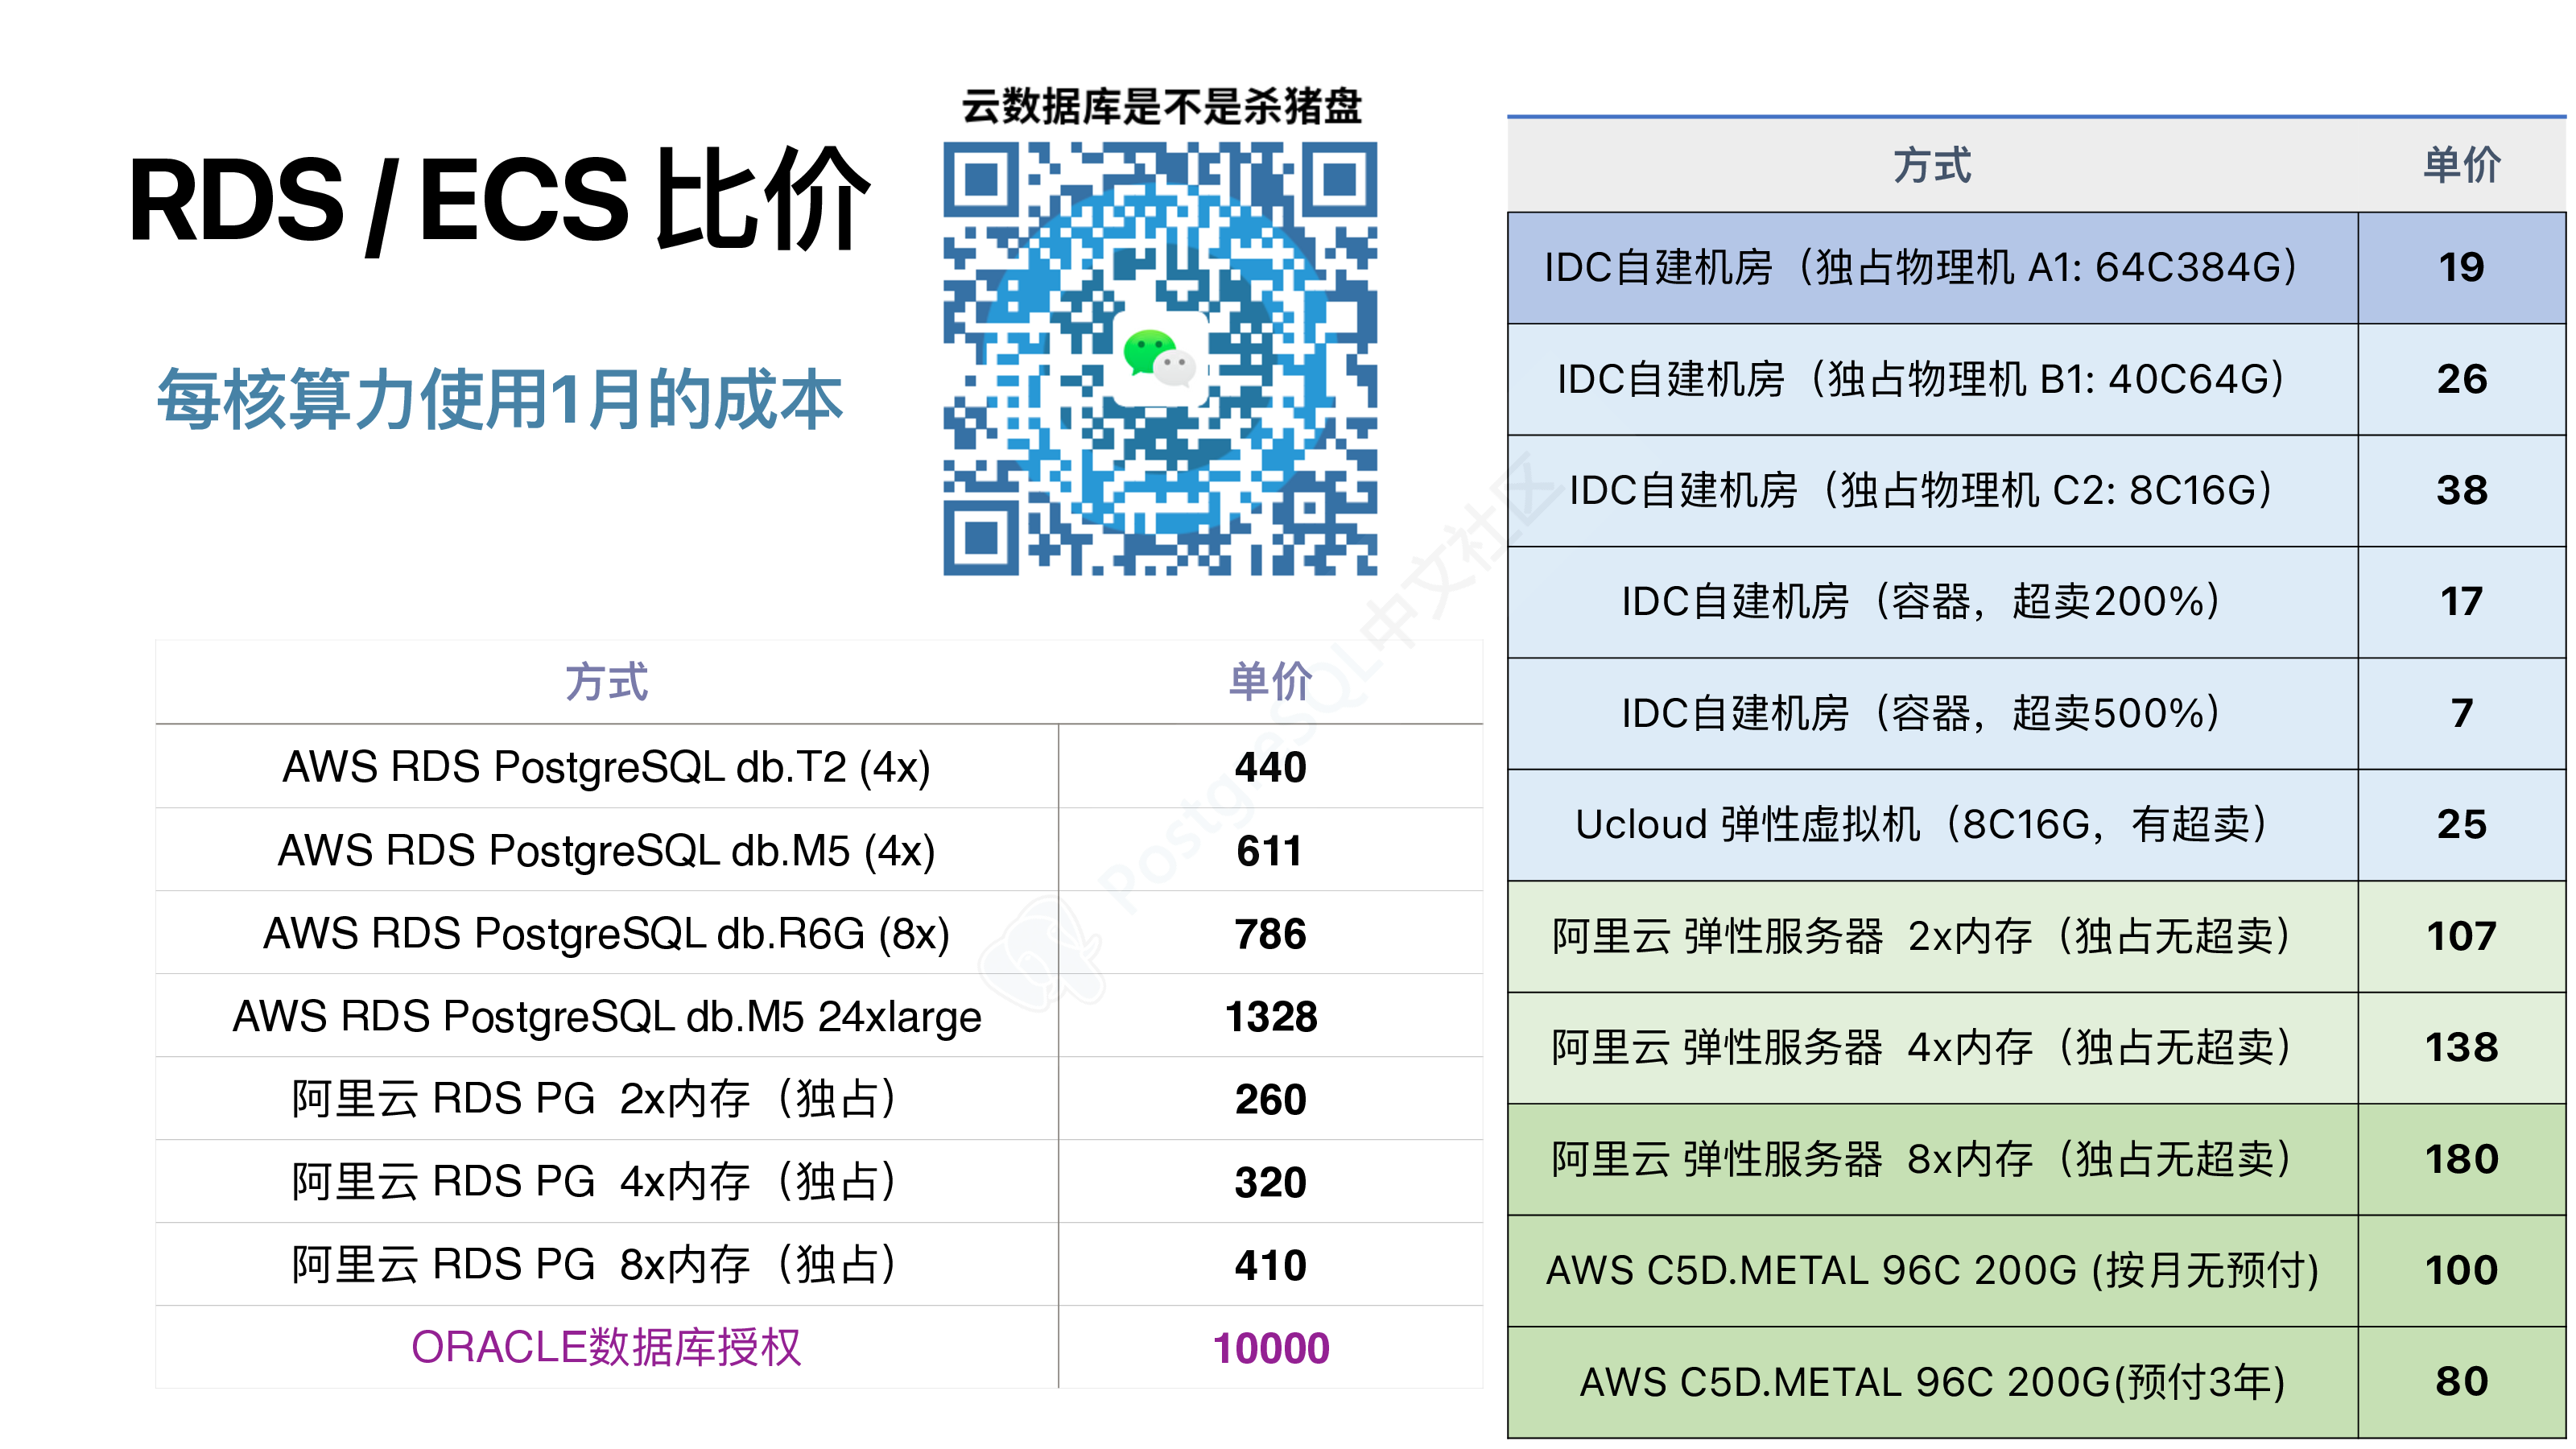Click the price cell 25
The image size is (2576, 1449).
pyautogui.click(x=2461, y=825)
